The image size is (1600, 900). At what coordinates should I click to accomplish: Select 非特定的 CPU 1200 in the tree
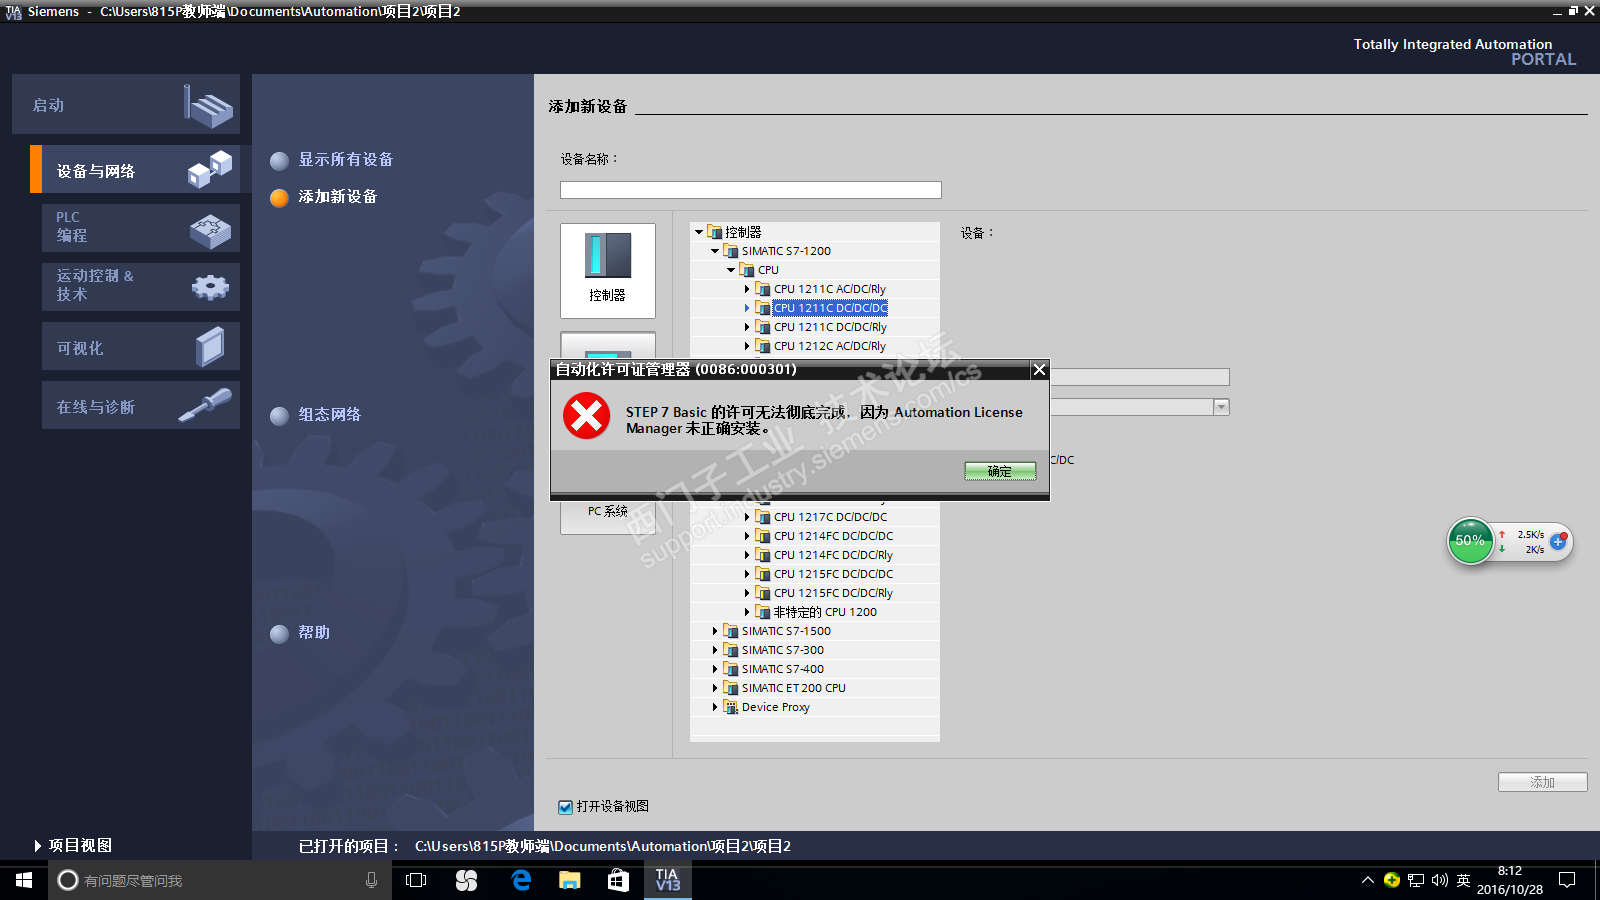pos(825,612)
